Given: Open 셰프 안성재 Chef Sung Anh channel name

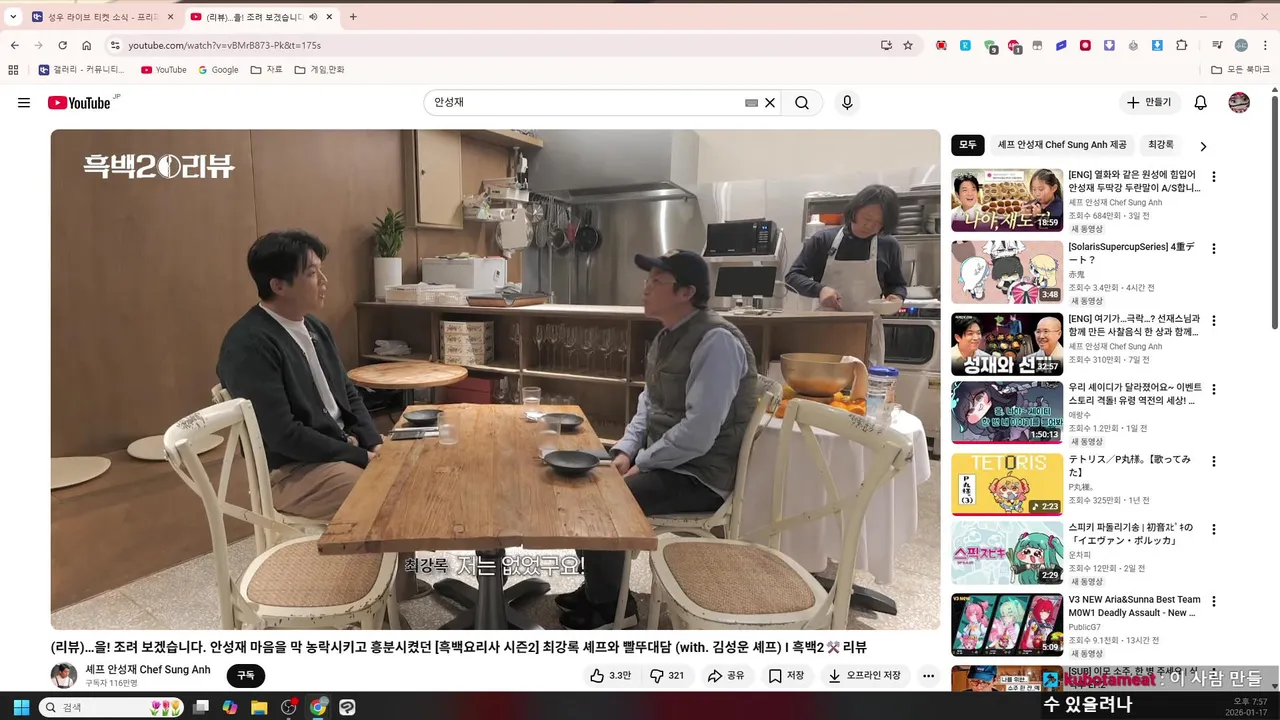Looking at the screenshot, I should (148, 670).
